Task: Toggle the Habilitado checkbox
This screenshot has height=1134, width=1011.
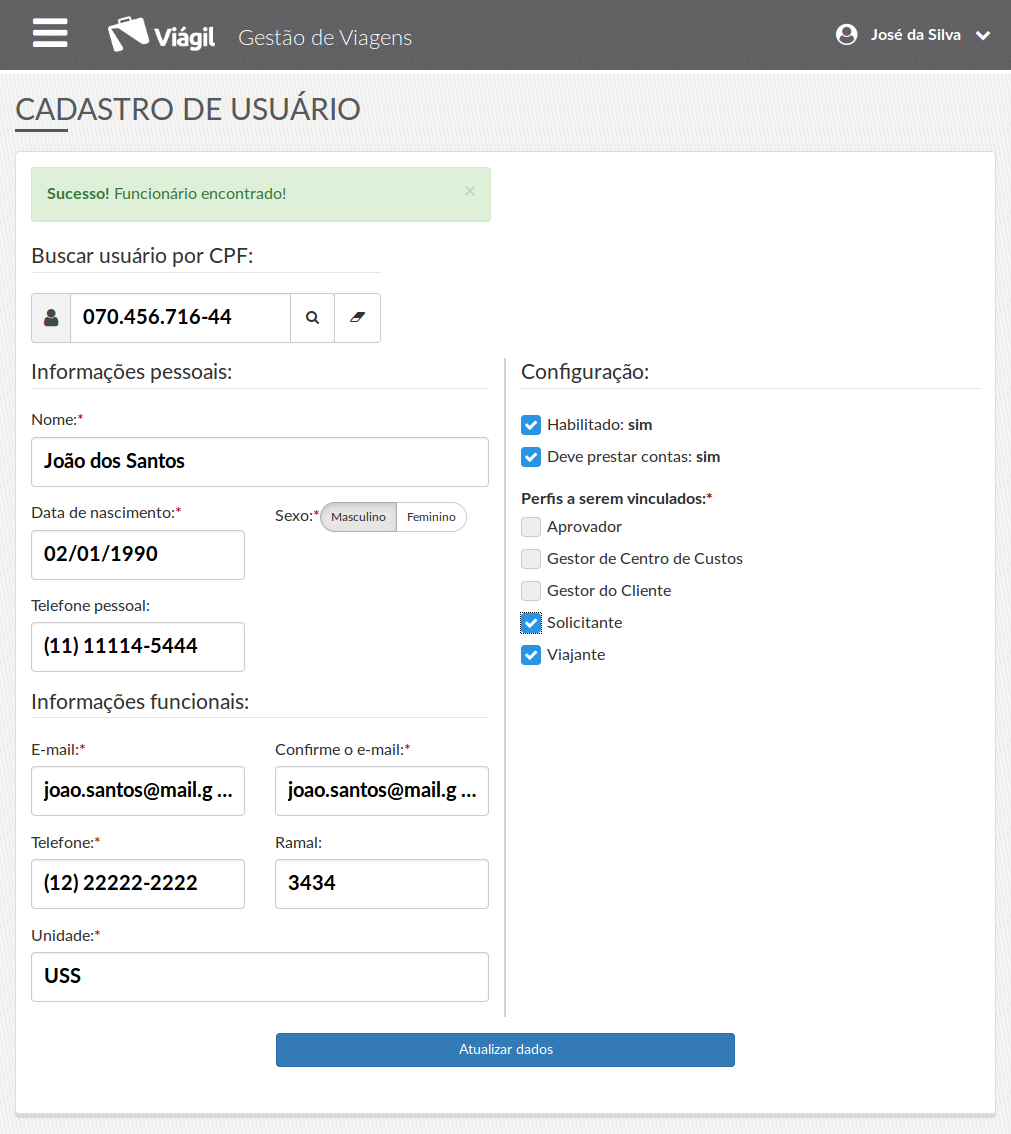Action: click(x=531, y=425)
